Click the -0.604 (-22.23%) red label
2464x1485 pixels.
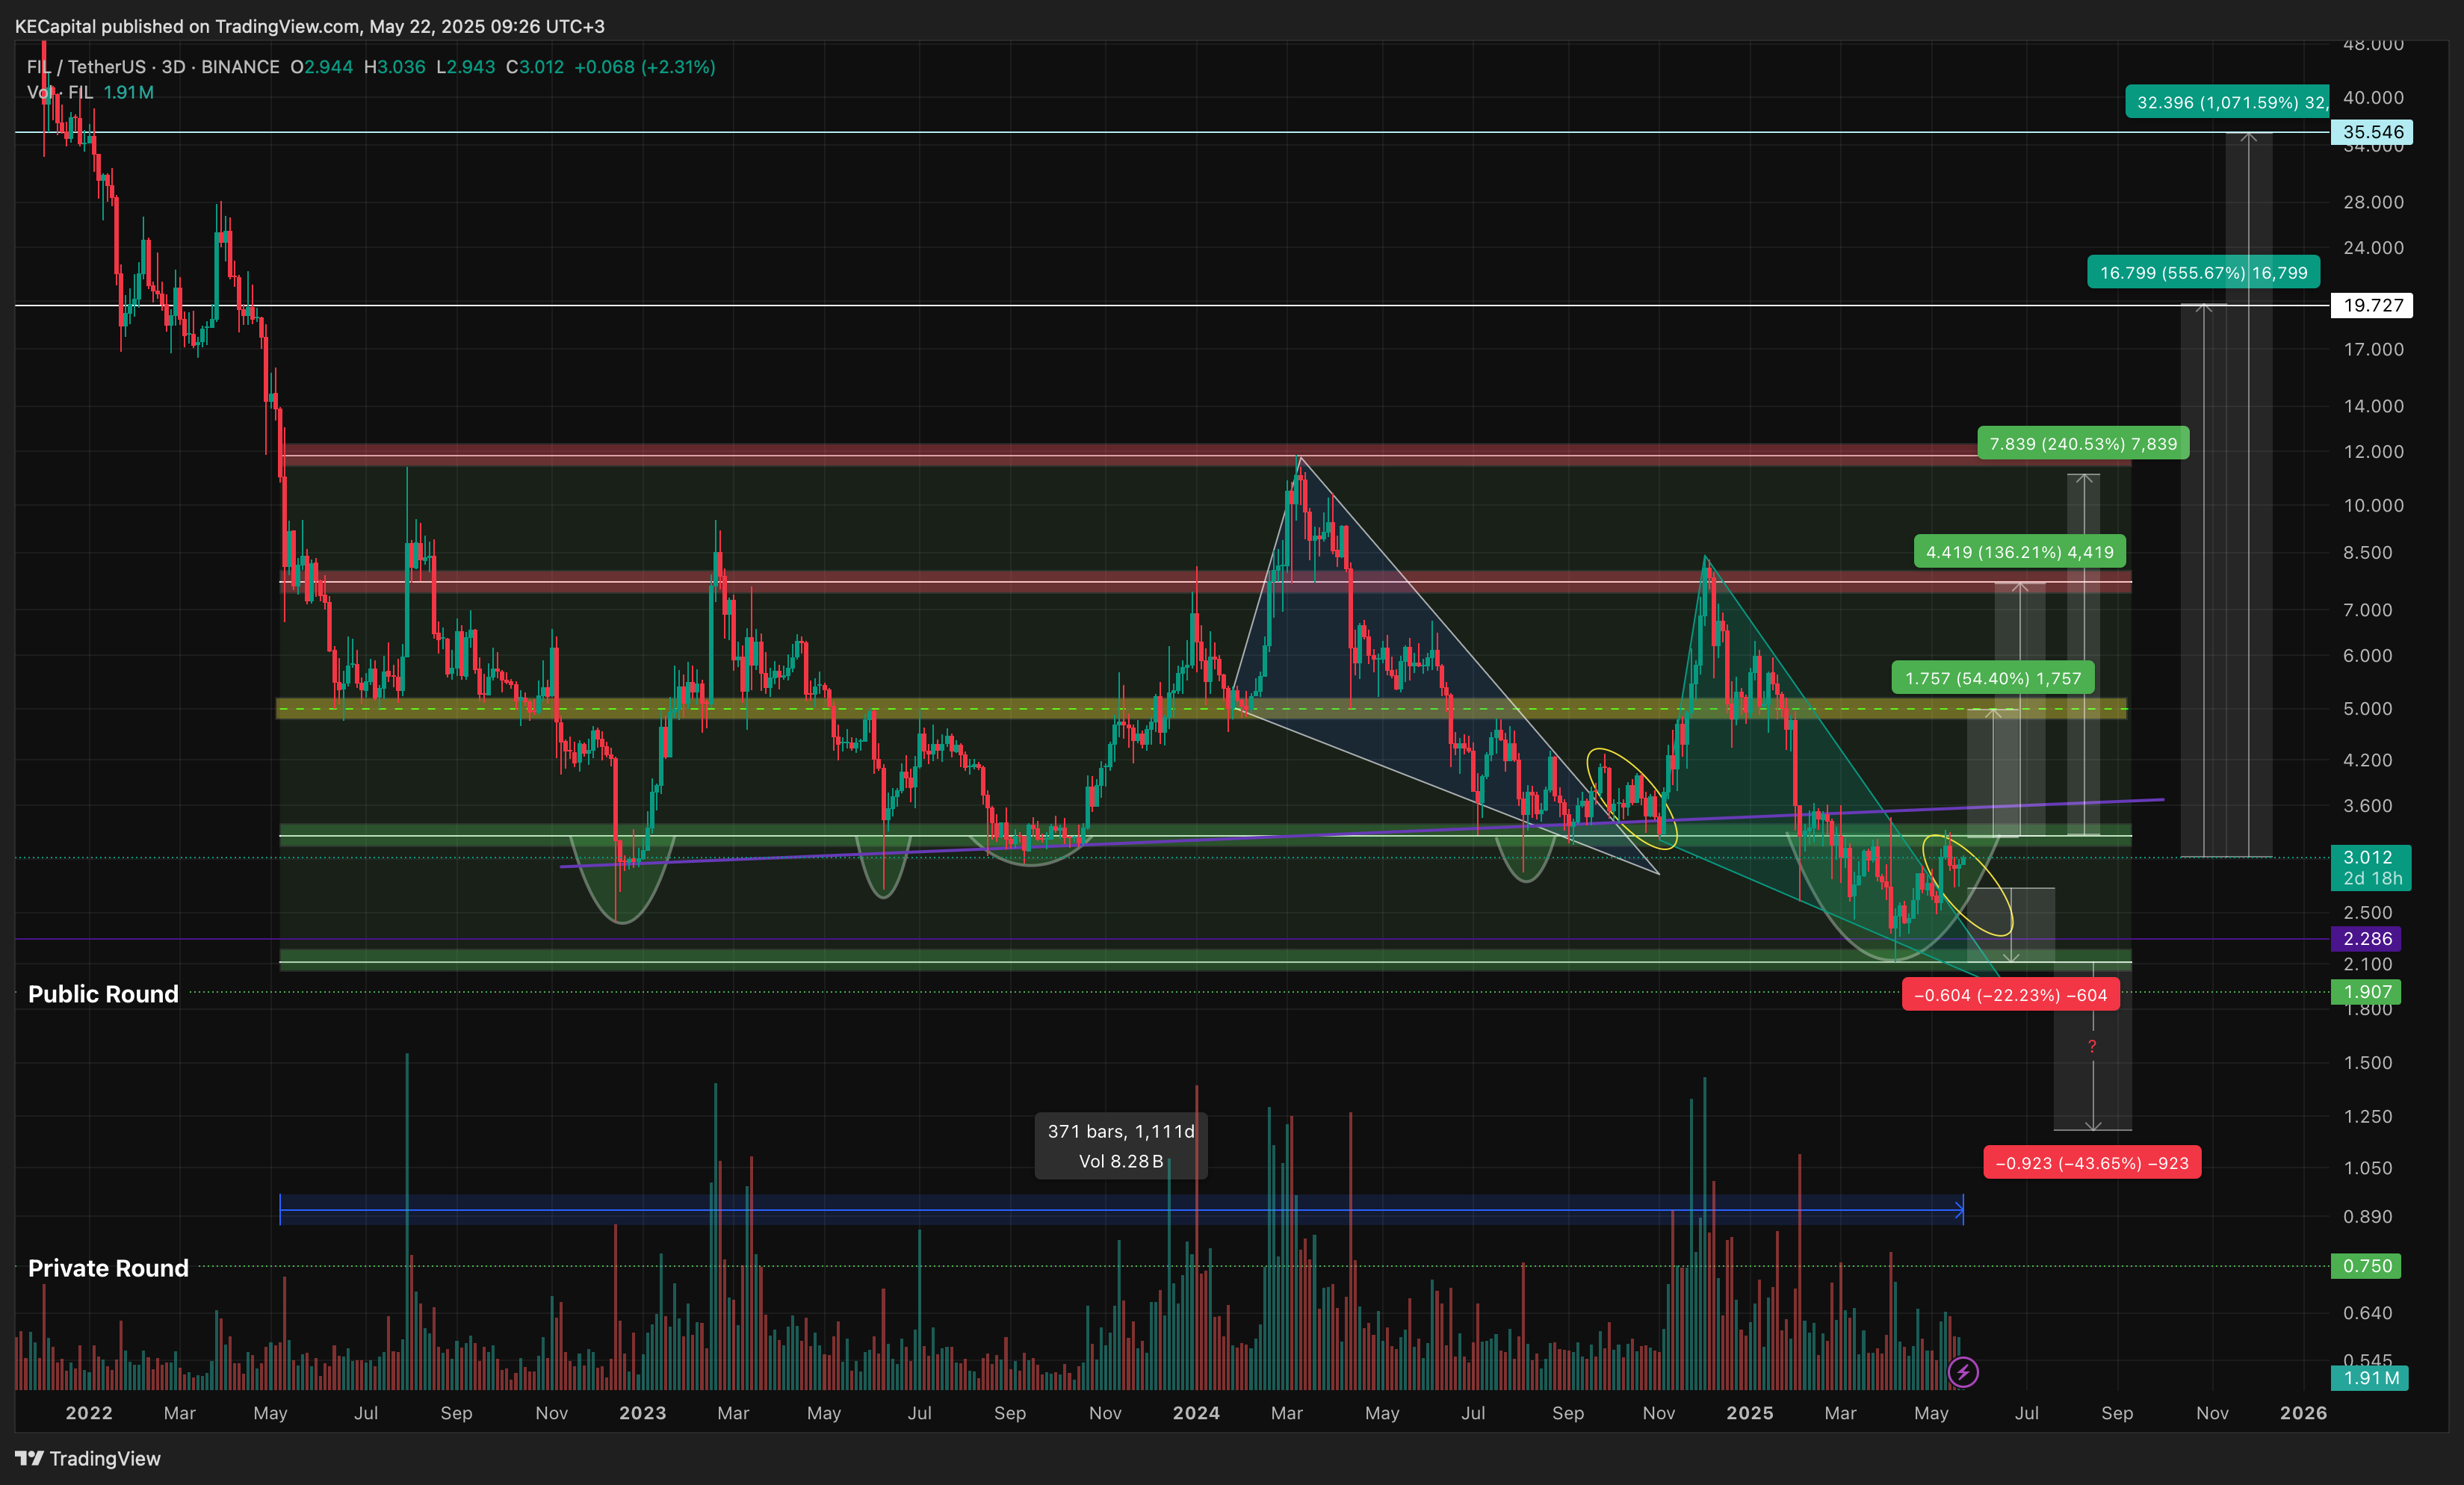[2010, 995]
